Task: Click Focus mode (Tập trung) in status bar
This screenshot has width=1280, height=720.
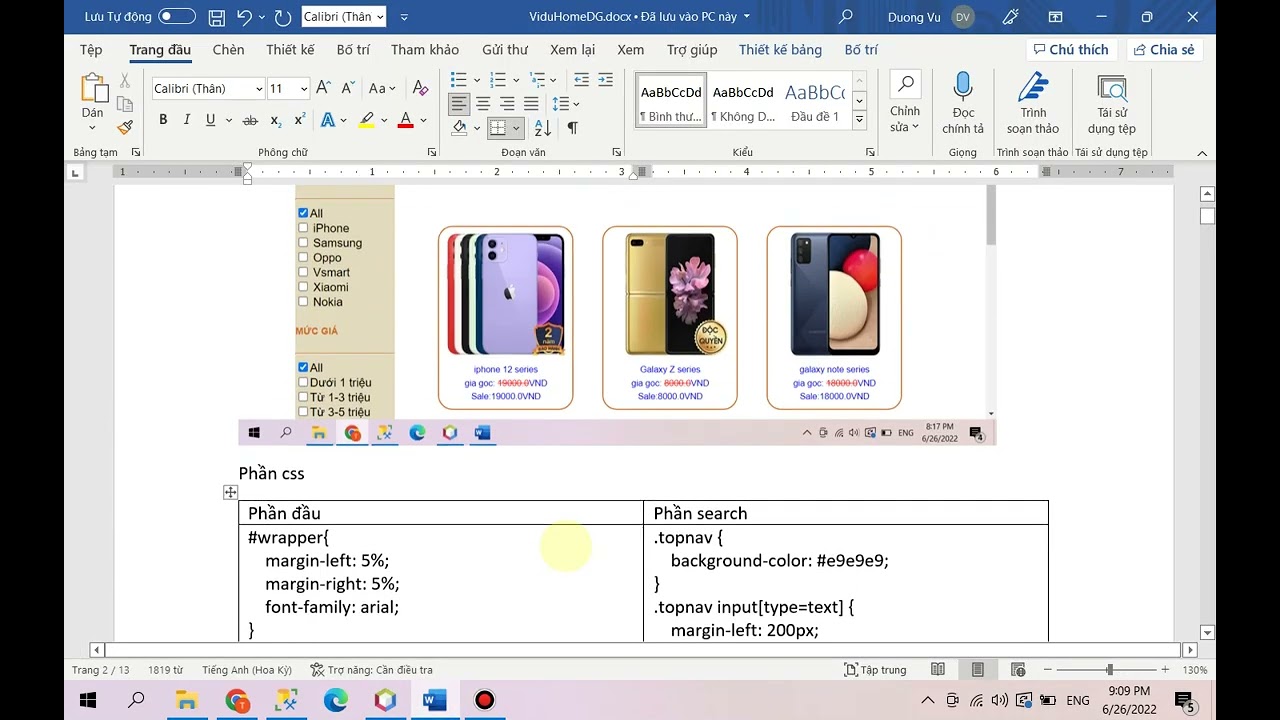Action: [x=876, y=670]
